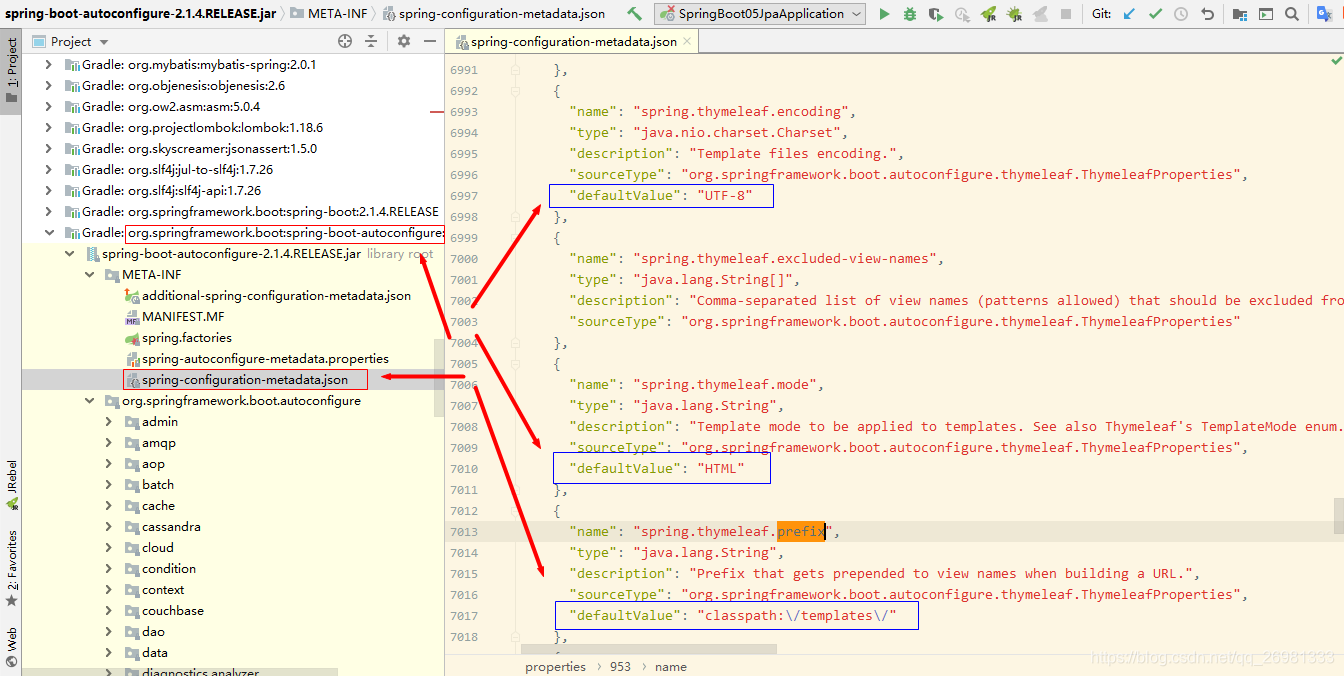Open Search Everywhere magnifier icon

(1292, 14)
